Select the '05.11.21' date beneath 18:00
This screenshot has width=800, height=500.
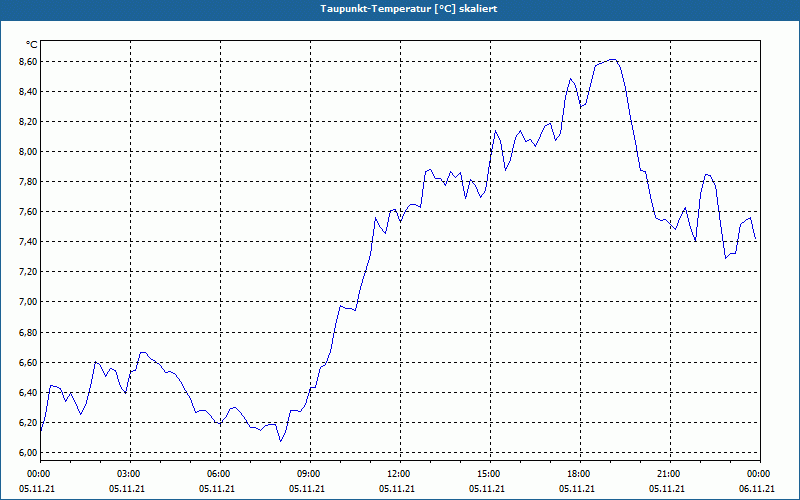tap(577, 489)
